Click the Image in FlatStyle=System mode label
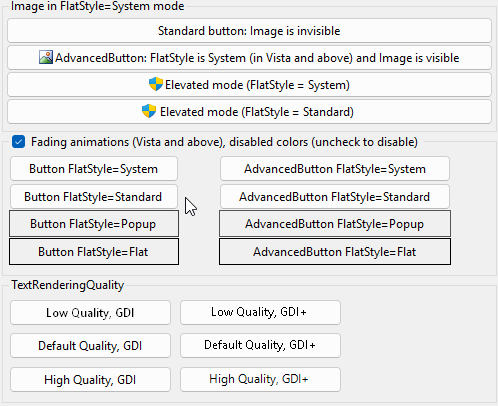This screenshot has height=406, width=498. [x=98, y=6]
